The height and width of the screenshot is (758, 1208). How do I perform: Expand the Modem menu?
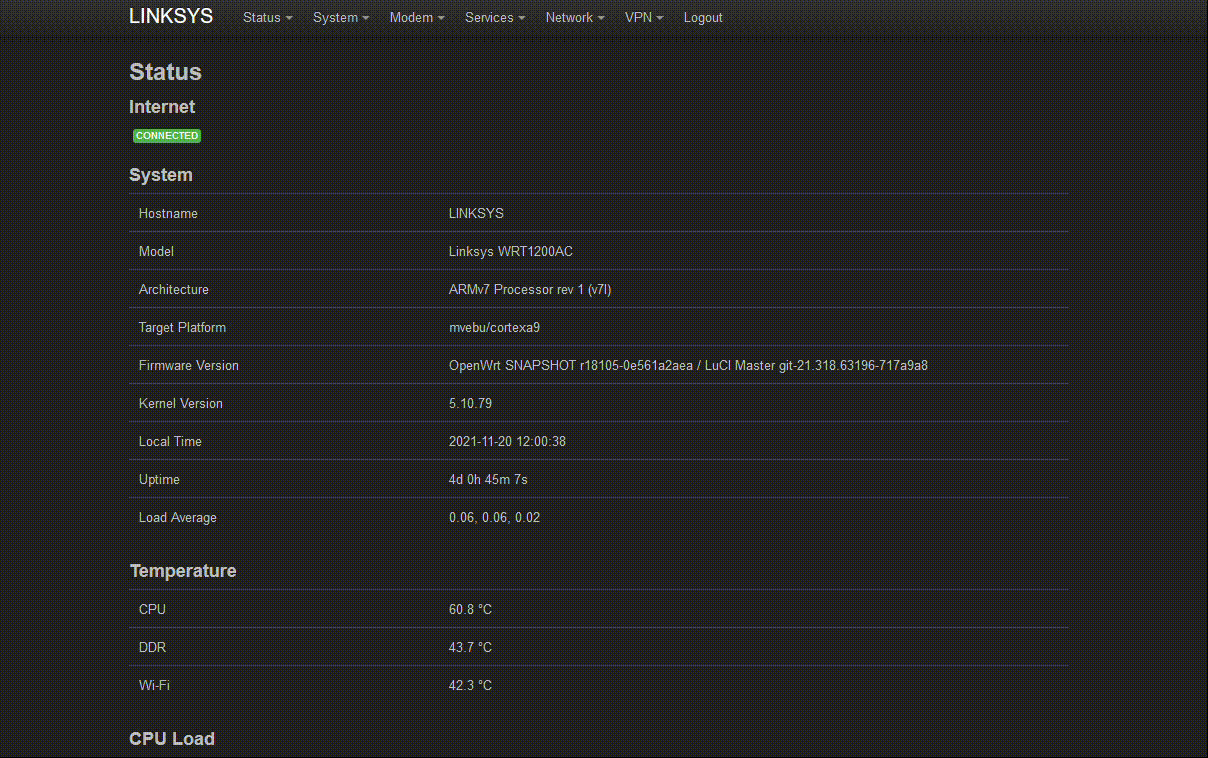(417, 17)
